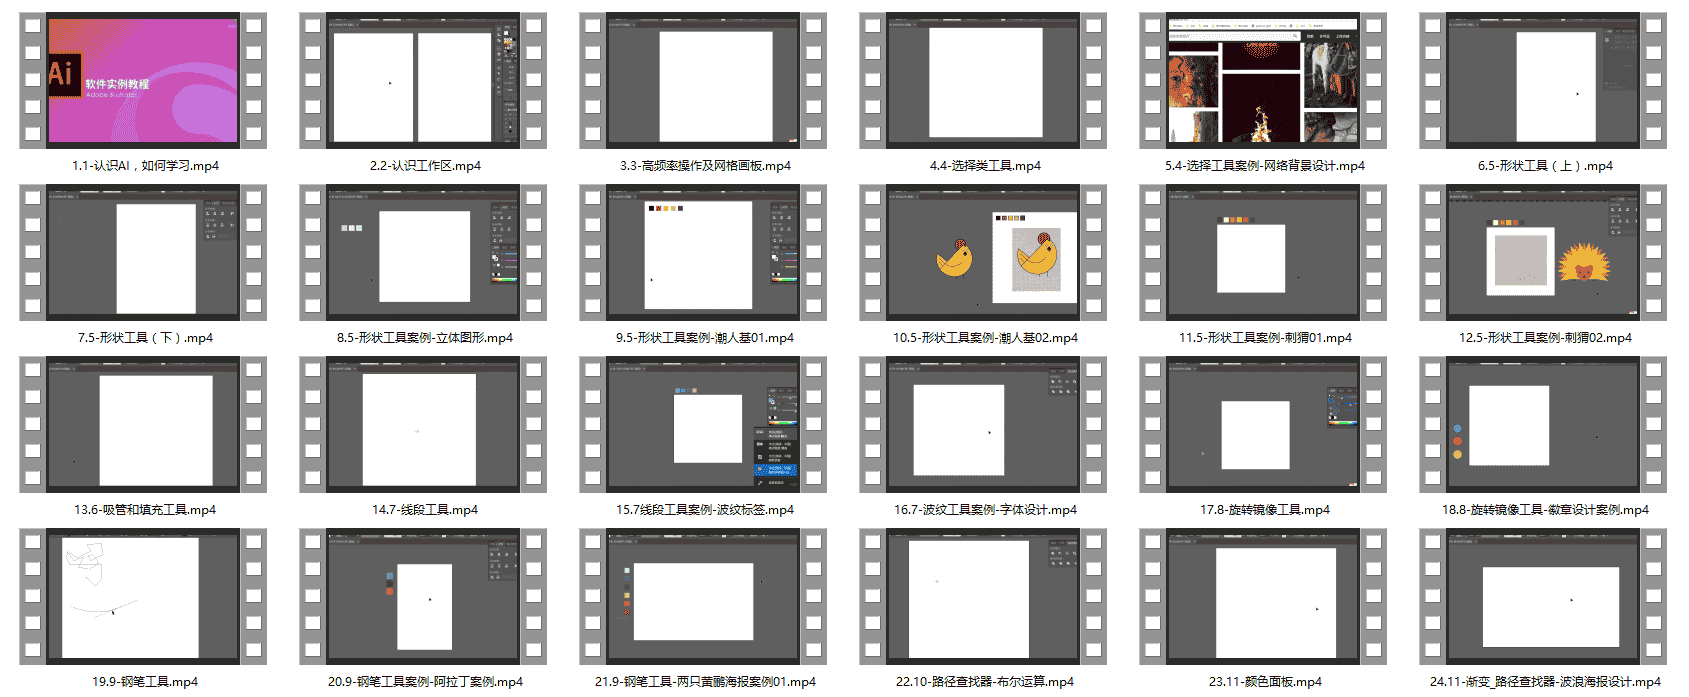
Task: Click the file name text "1.1-认识AI，如何学习.mp4"
Action: [x=145, y=166]
